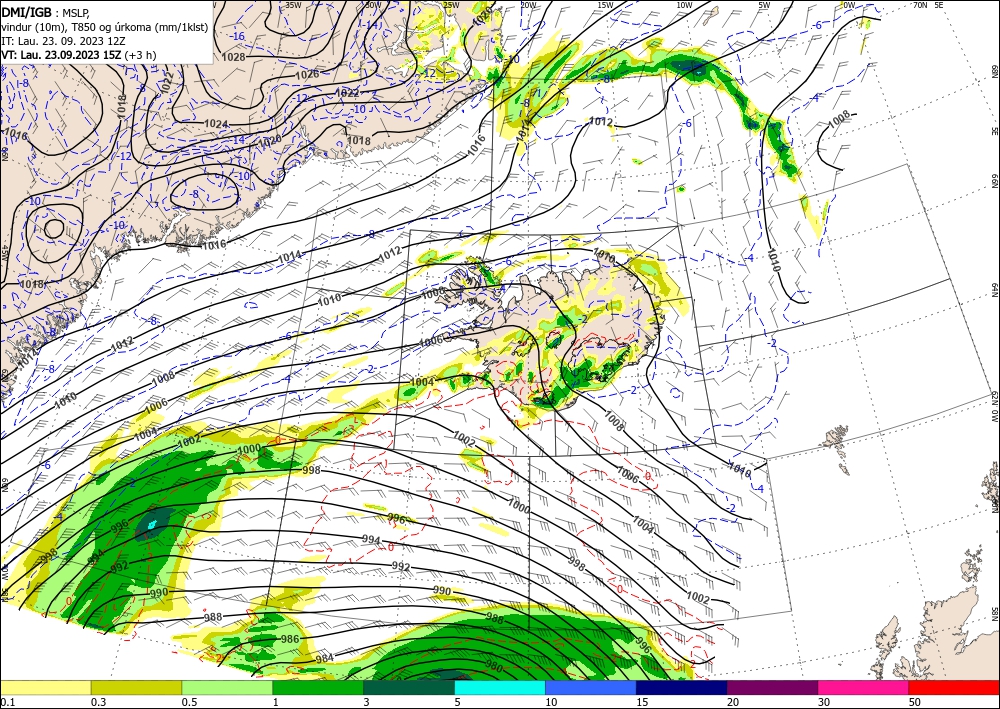The width and height of the screenshot is (1000, 709).
Task: Click the purple 20–30 mm legend swatch
Action: click(x=772, y=687)
